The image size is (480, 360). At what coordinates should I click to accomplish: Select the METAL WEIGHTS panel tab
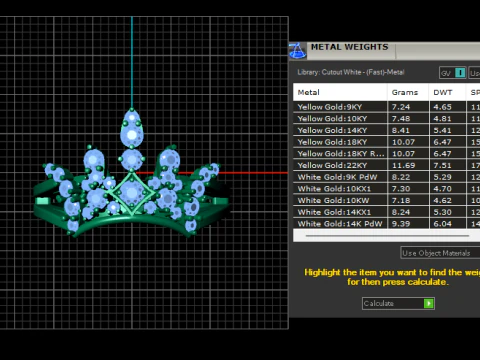(x=350, y=47)
